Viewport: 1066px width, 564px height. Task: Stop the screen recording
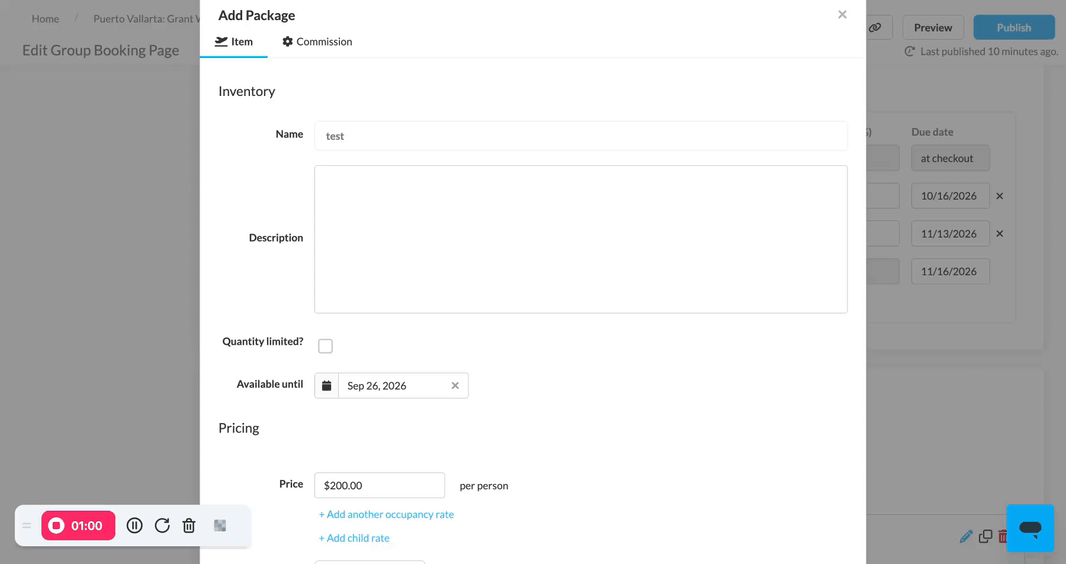(x=78, y=525)
